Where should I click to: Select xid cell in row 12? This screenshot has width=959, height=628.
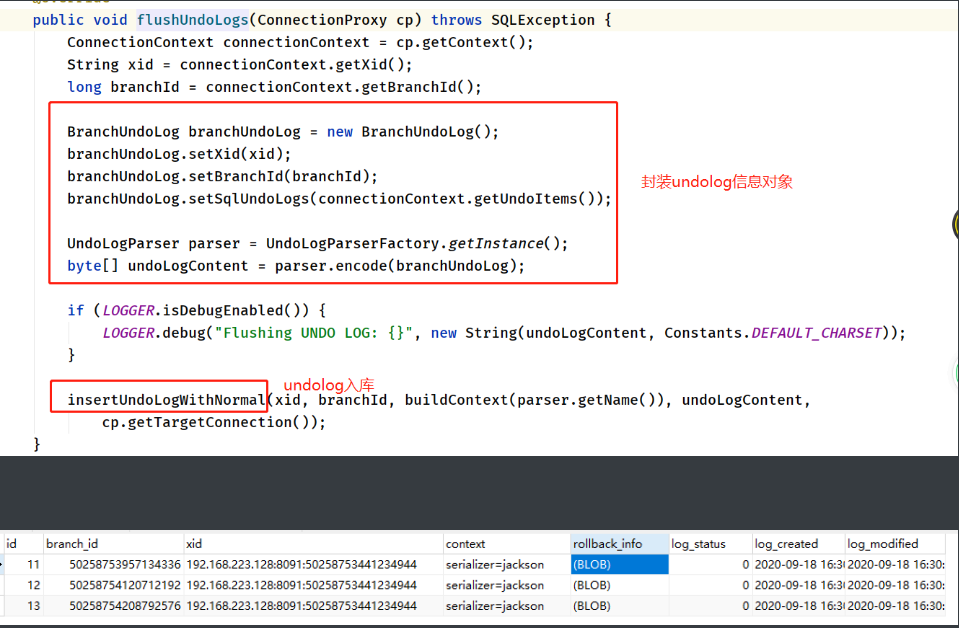click(x=314, y=585)
